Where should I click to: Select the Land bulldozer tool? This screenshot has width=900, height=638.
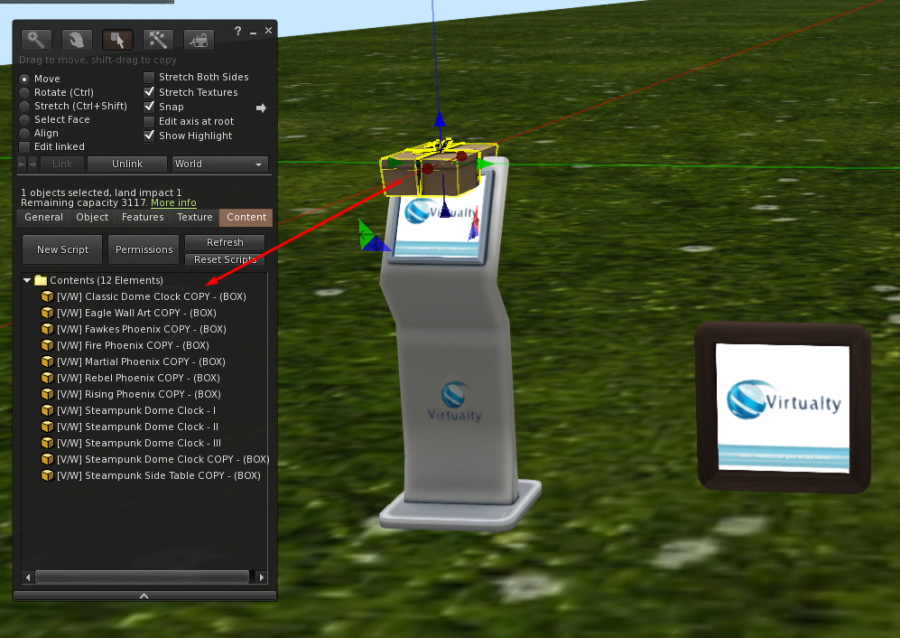(197, 40)
